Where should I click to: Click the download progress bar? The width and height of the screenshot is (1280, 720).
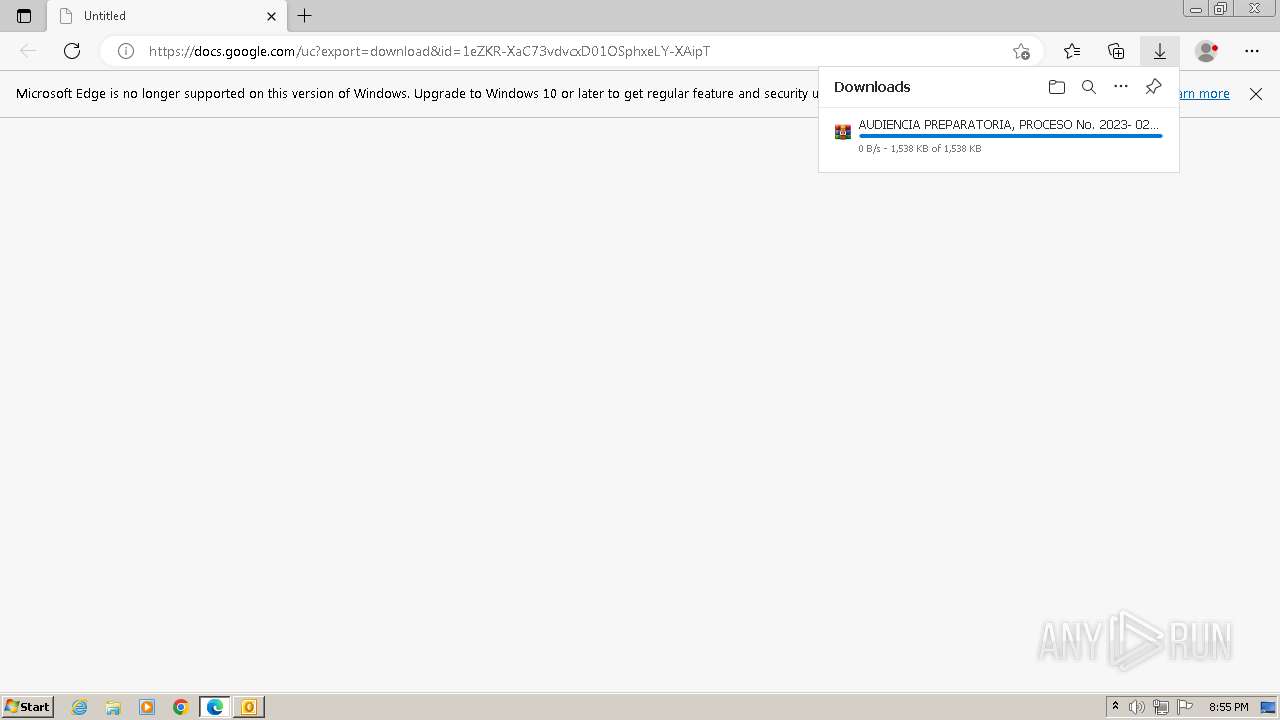1010,136
